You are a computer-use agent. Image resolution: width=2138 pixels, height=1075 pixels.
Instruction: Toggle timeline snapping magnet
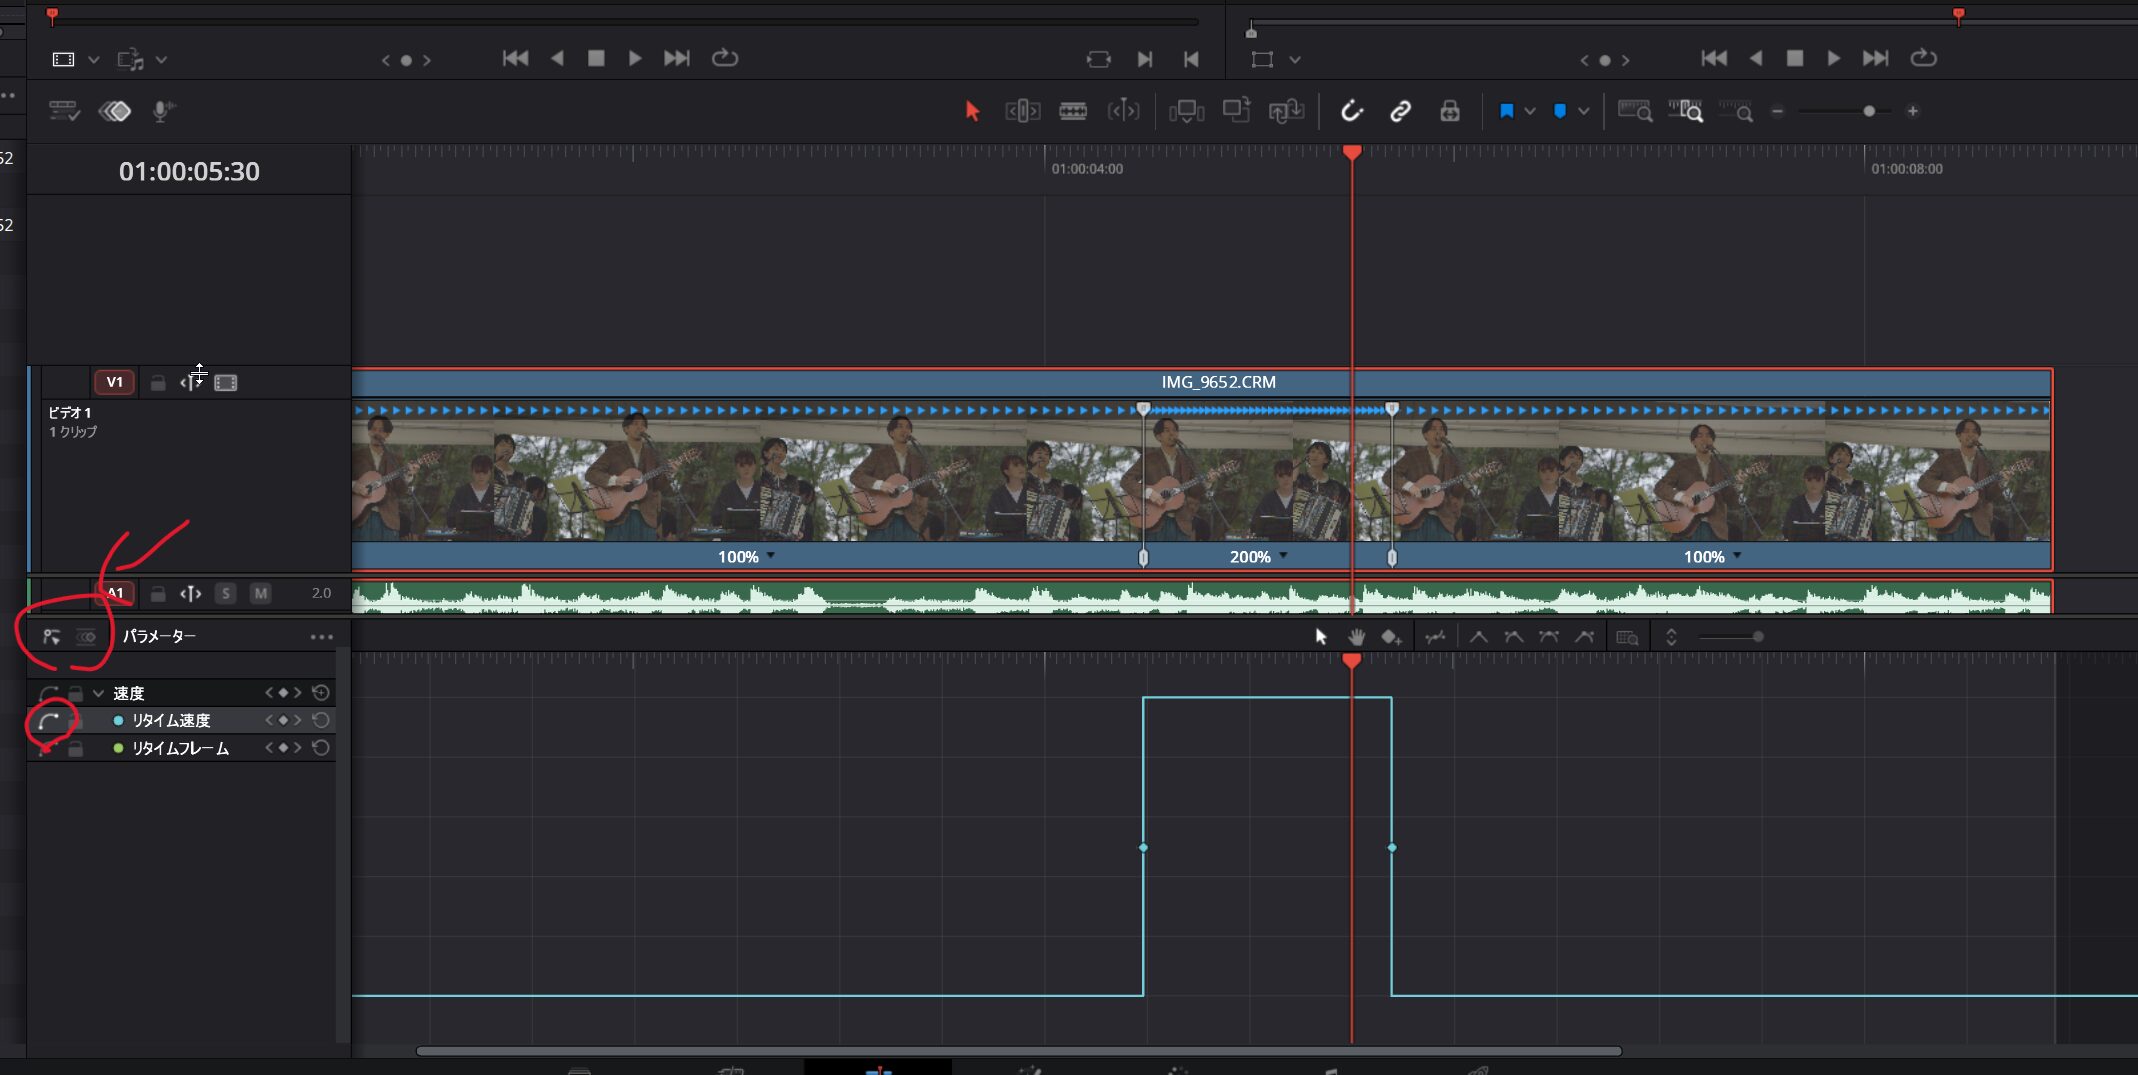point(1351,111)
